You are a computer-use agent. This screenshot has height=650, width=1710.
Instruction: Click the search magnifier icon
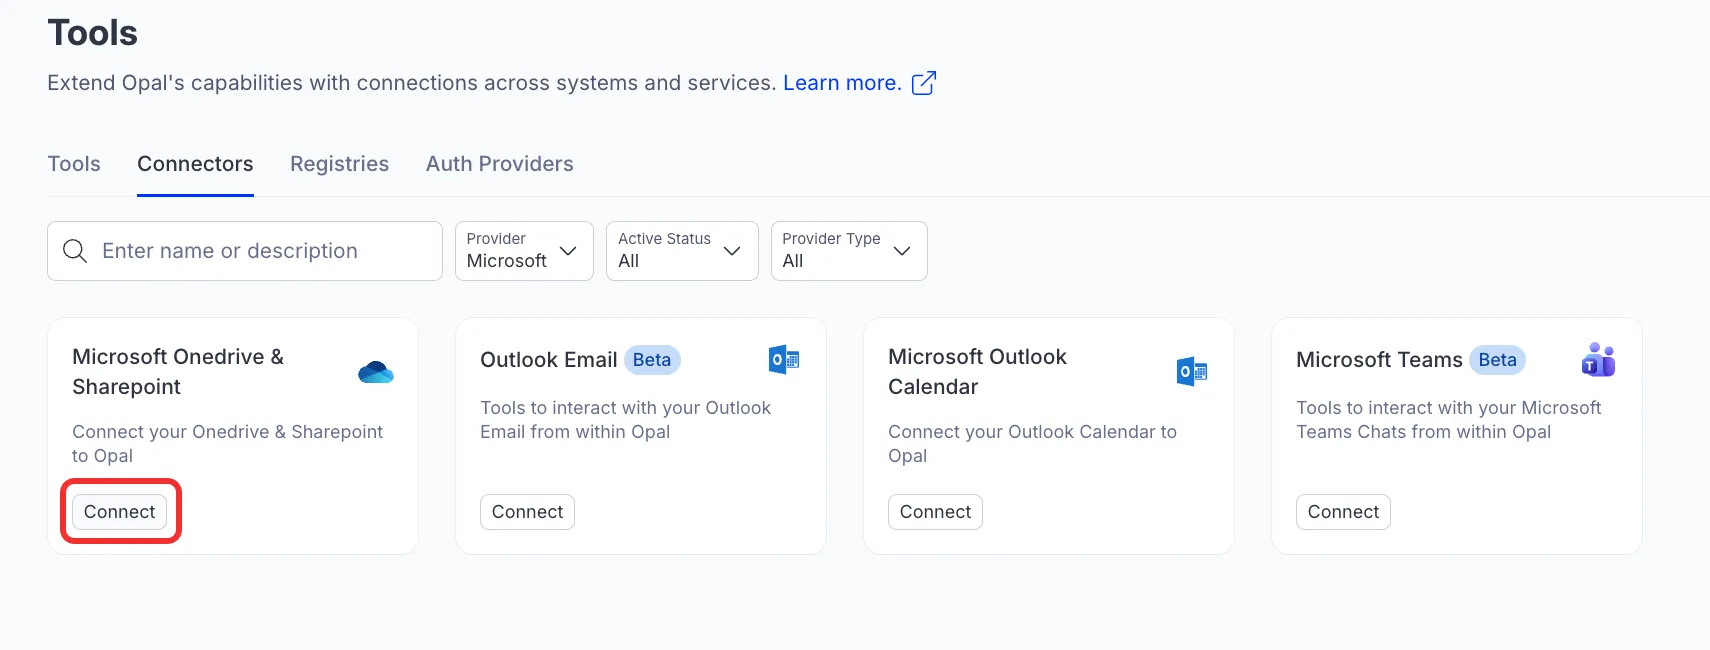(x=75, y=251)
